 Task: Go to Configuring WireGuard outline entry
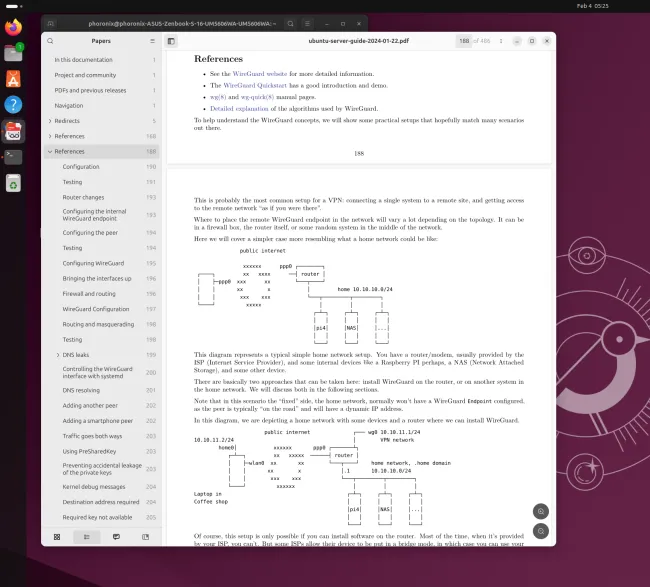pyautogui.click(x=93, y=263)
